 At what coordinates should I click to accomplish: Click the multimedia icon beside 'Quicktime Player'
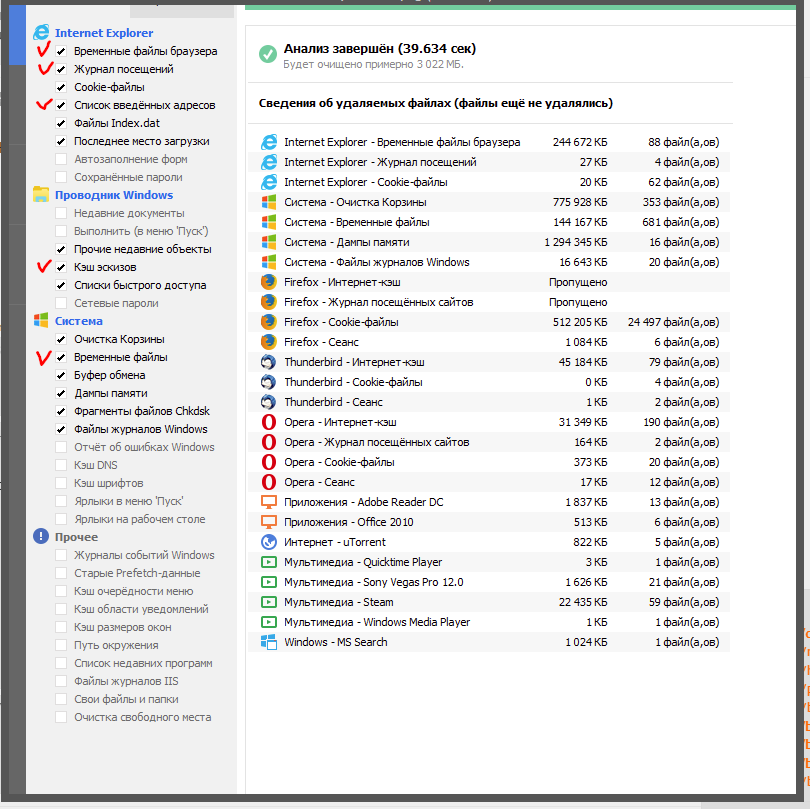coord(269,562)
